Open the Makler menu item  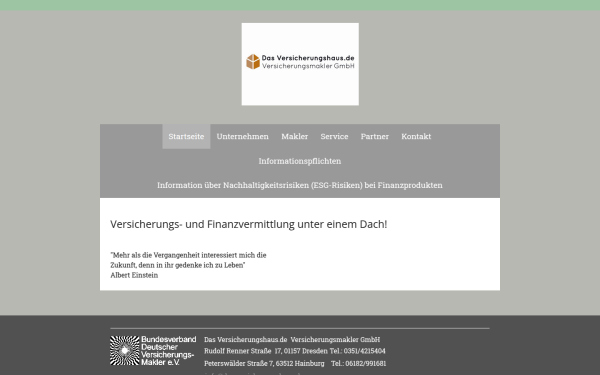pyautogui.click(x=295, y=136)
